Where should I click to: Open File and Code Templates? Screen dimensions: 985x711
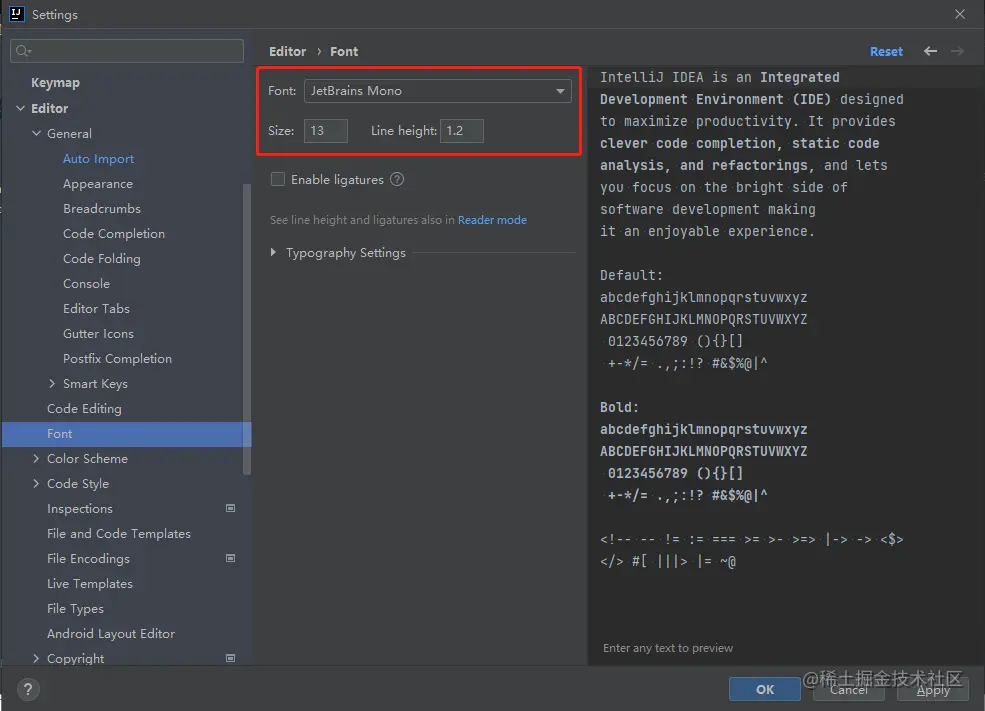pos(119,533)
